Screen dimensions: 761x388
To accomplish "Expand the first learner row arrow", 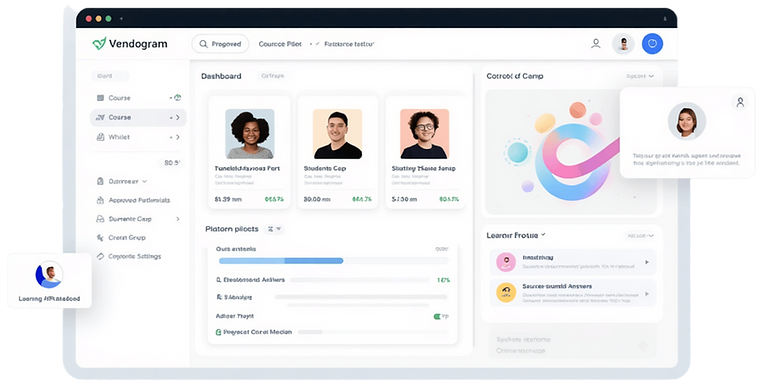I will pyautogui.click(x=646, y=262).
